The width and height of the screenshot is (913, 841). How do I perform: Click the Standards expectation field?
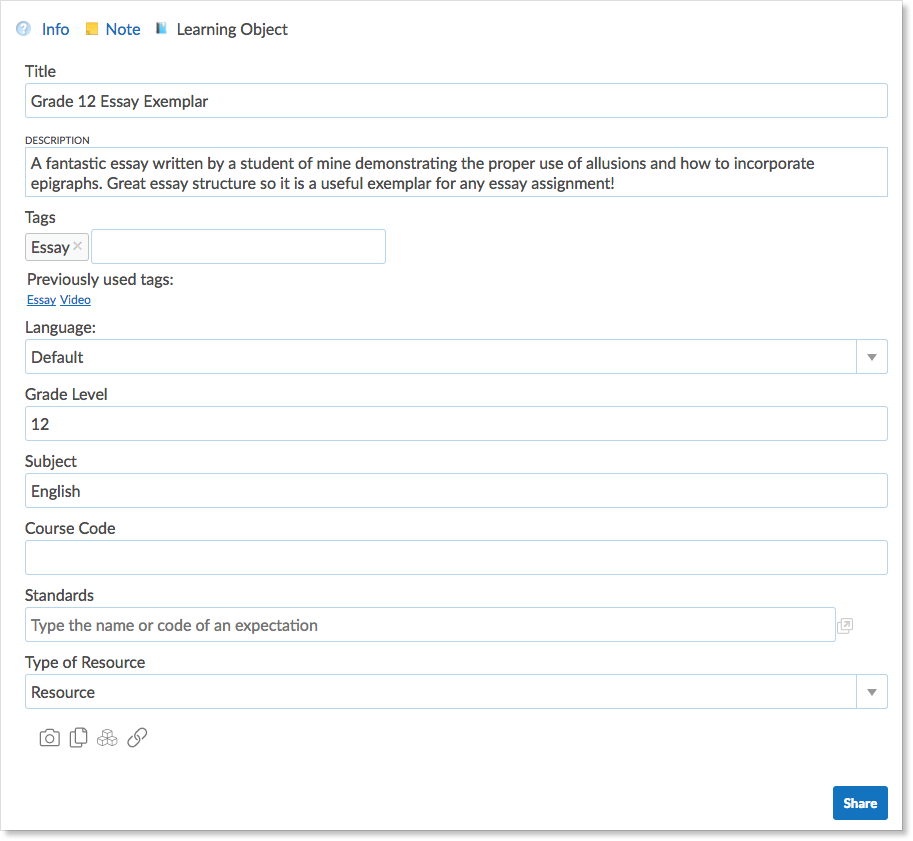point(430,624)
